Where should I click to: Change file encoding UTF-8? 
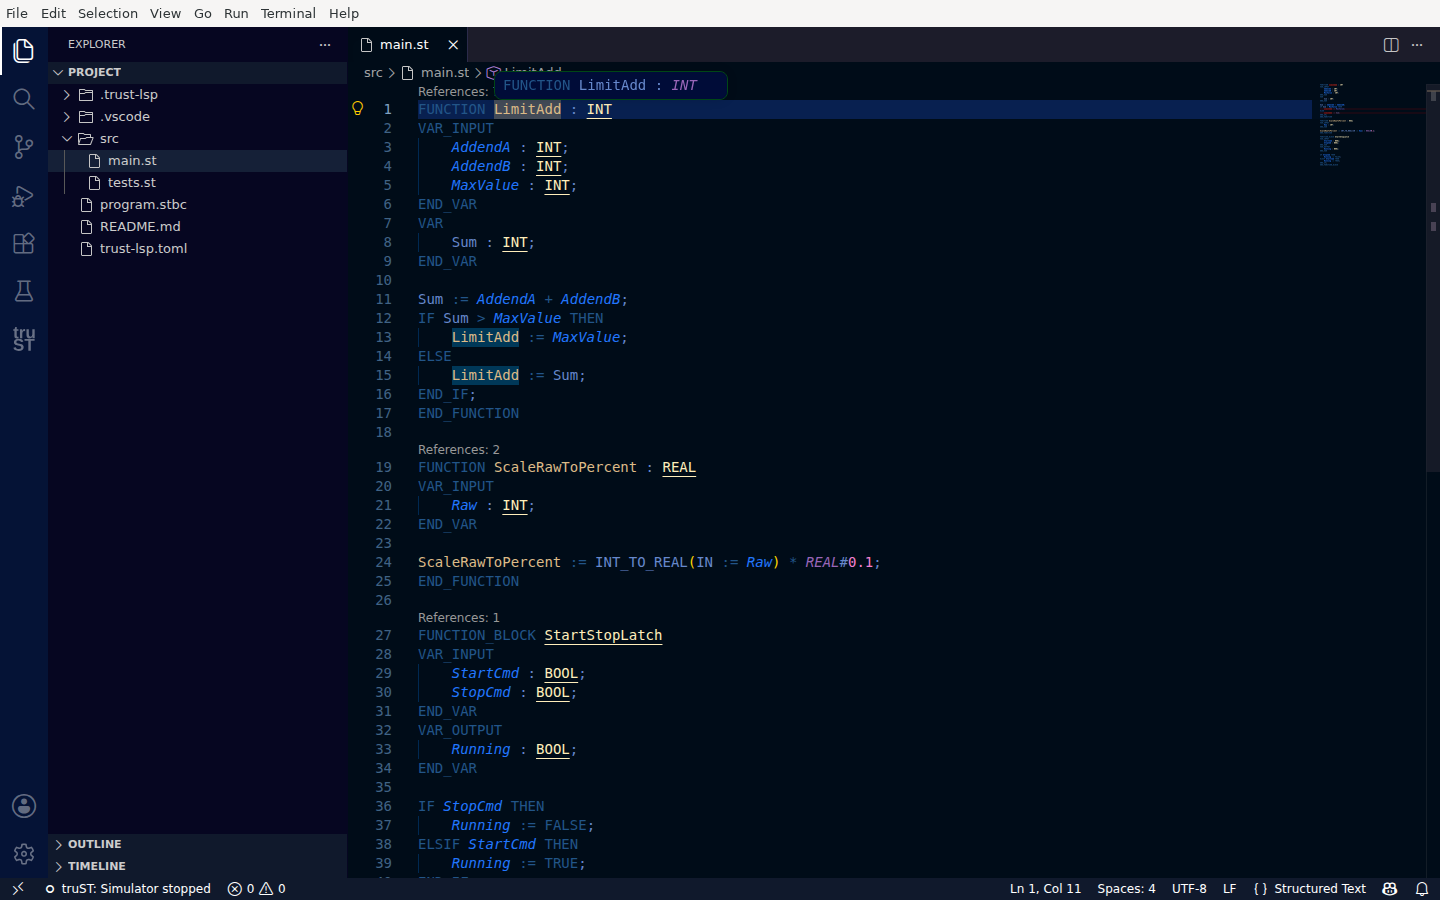click(x=1189, y=888)
